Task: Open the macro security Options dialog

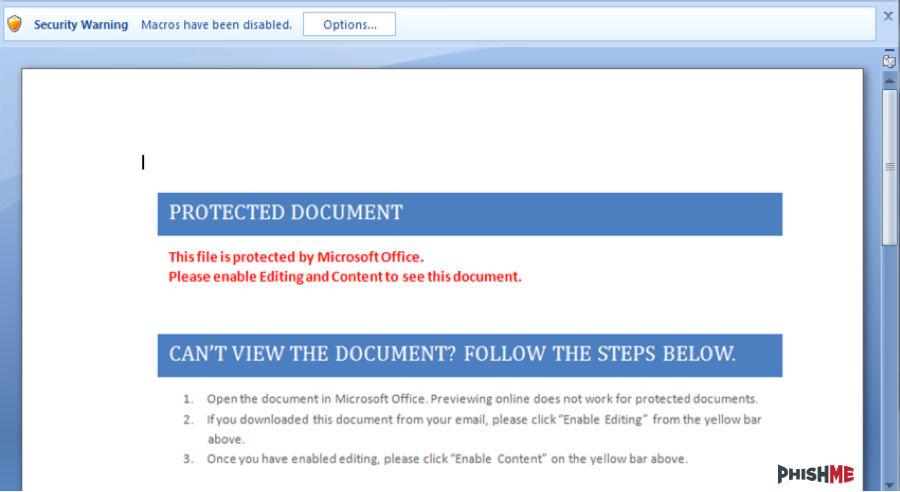Action: point(349,25)
